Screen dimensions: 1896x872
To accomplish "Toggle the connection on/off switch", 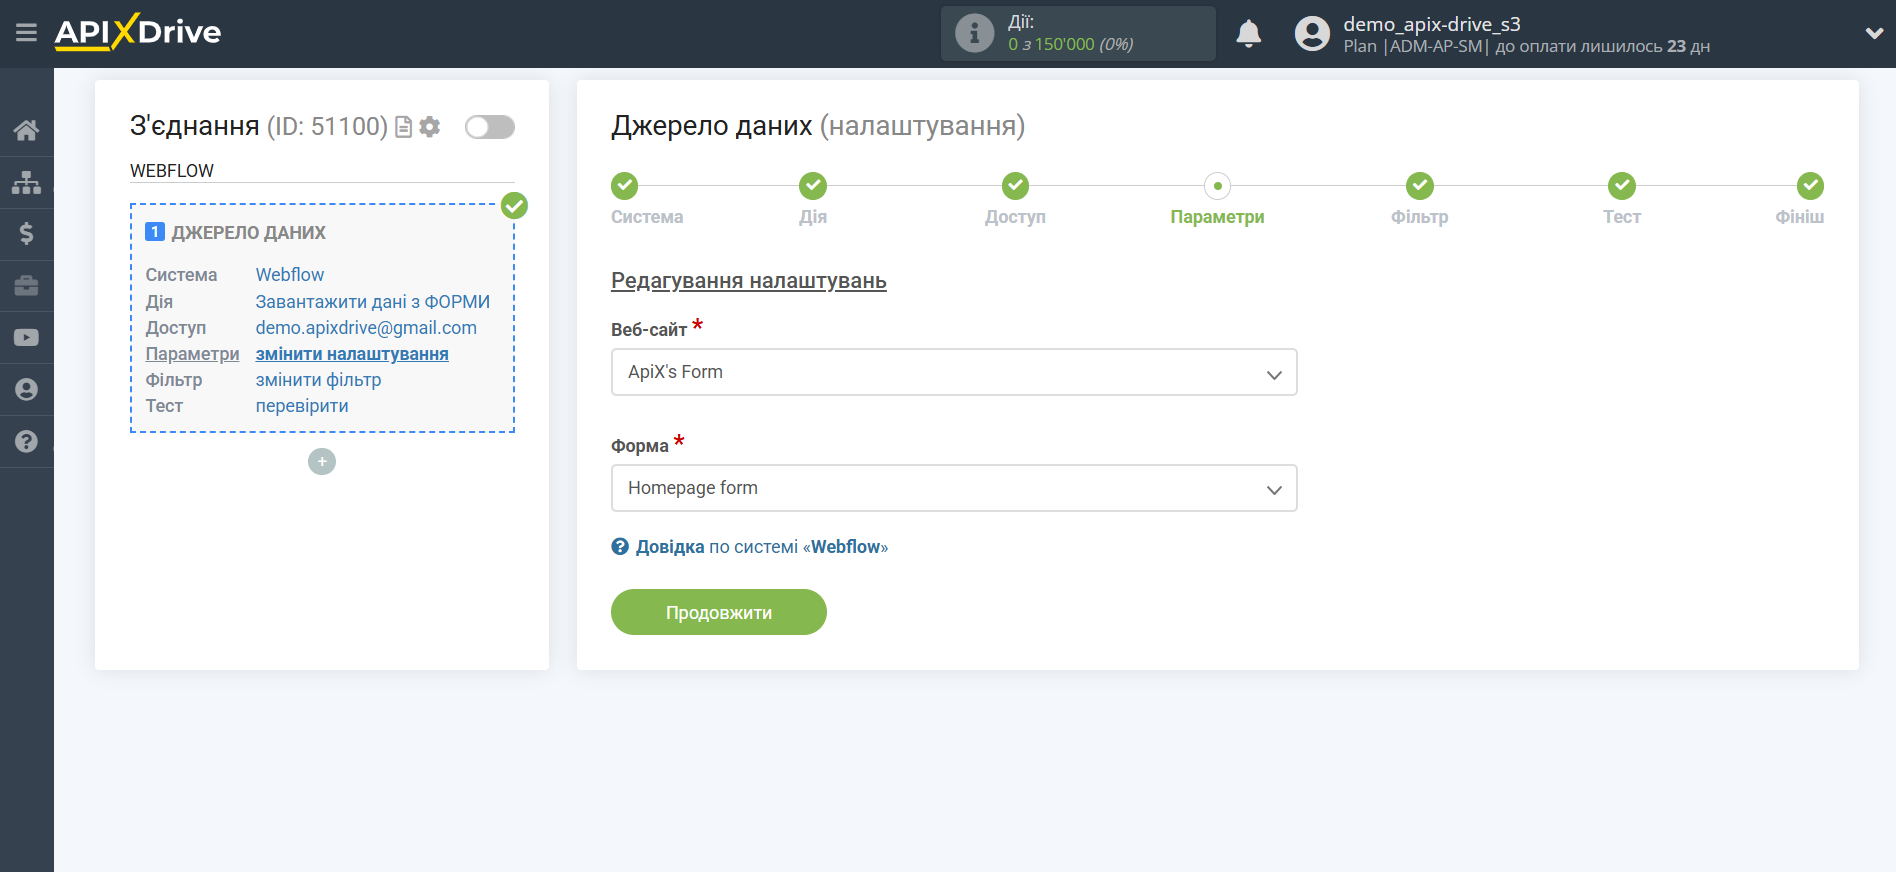I will click(x=490, y=127).
